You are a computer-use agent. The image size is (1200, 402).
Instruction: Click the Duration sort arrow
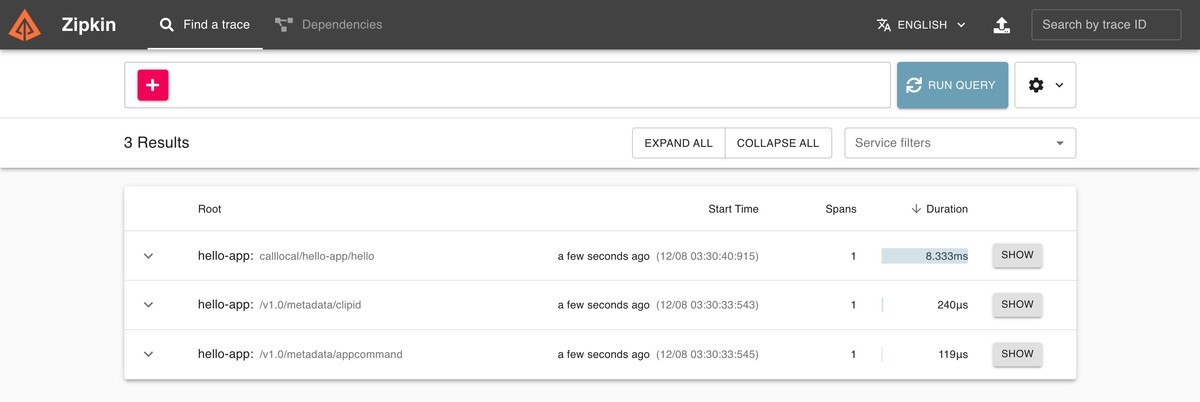(x=915, y=209)
